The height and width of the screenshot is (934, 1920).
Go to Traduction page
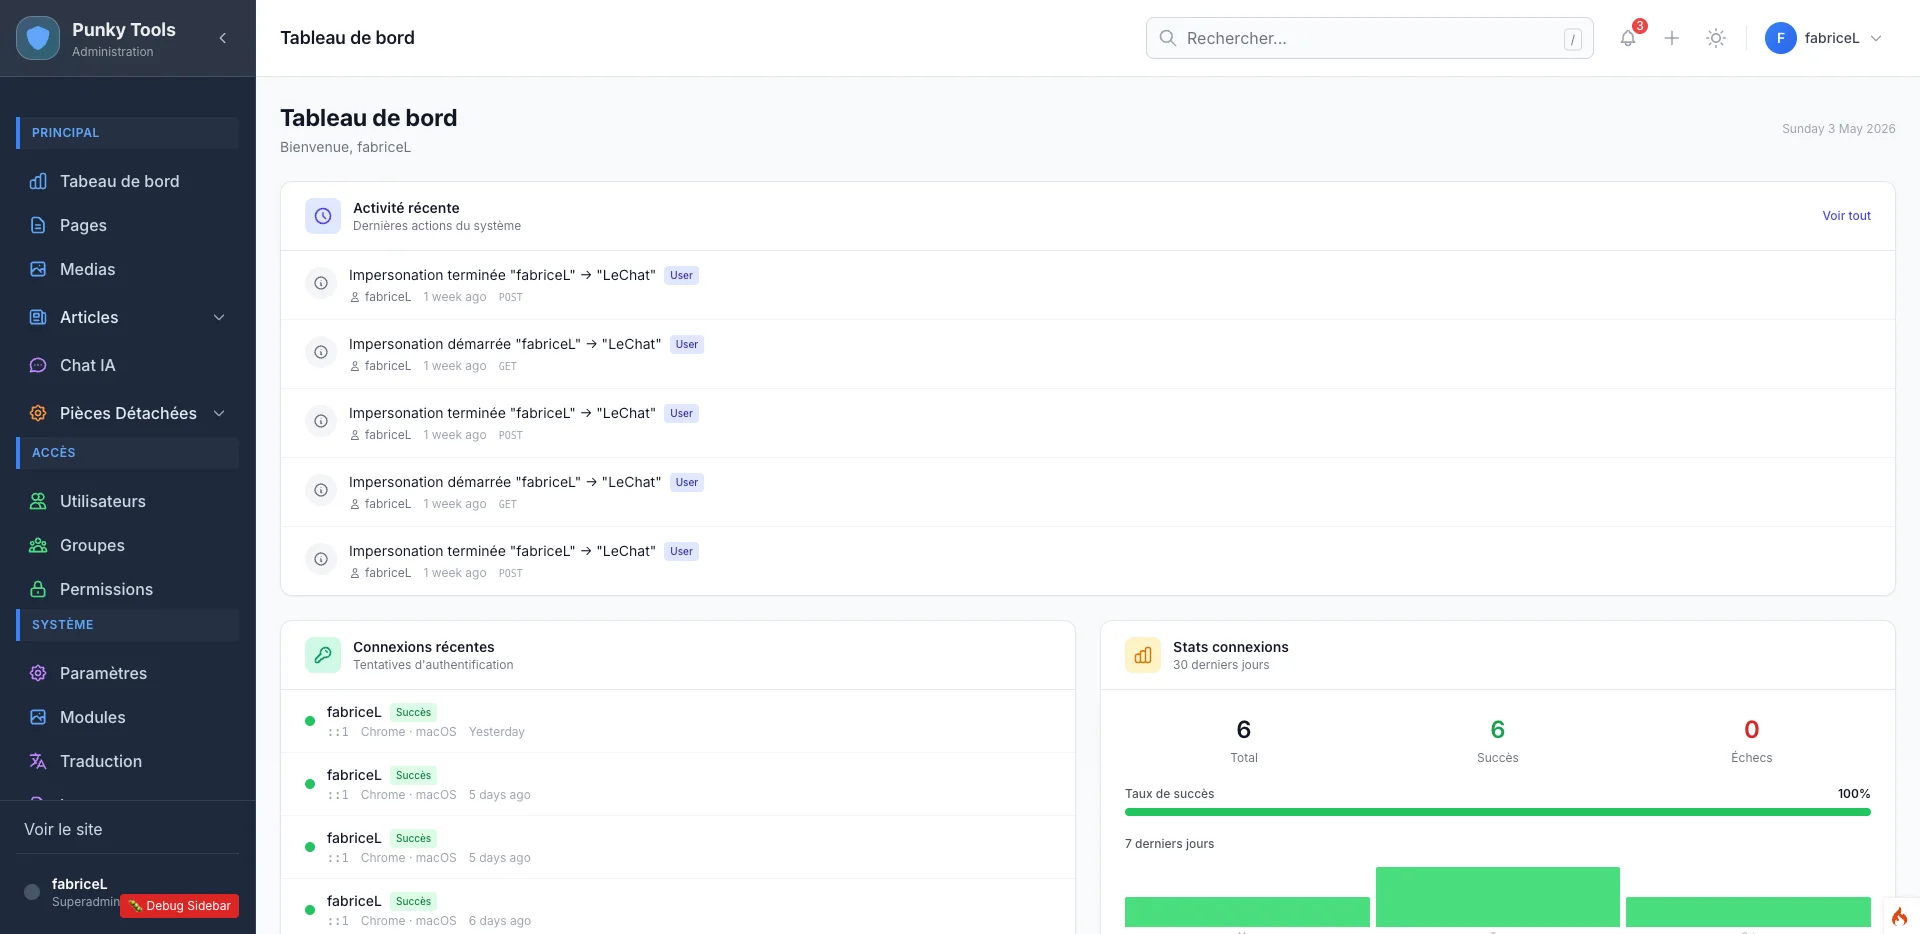tap(128, 761)
